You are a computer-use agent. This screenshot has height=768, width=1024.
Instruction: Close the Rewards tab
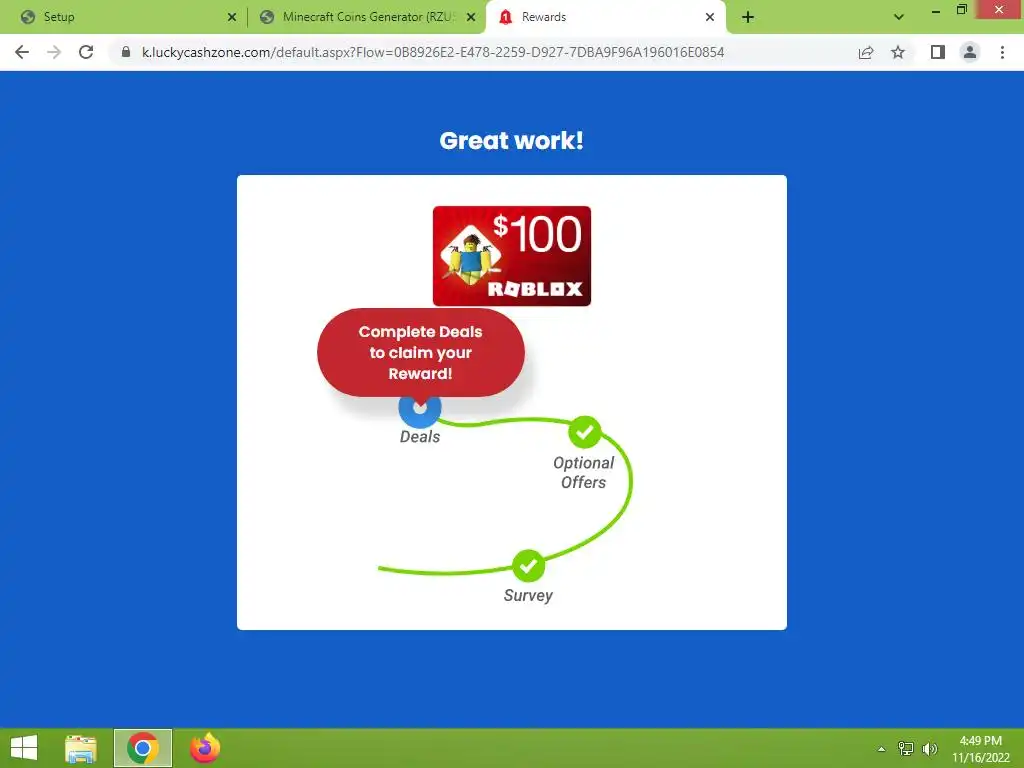710,17
